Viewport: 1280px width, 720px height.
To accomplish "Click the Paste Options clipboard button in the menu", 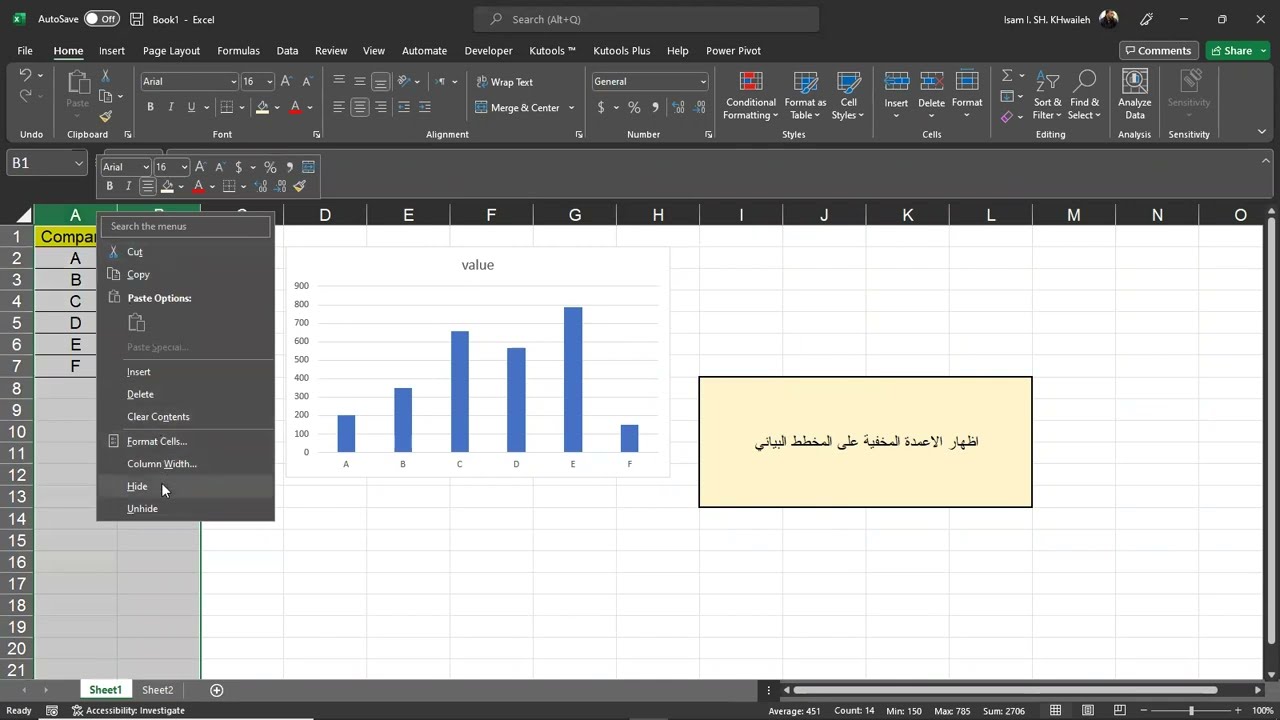I will 137,322.
